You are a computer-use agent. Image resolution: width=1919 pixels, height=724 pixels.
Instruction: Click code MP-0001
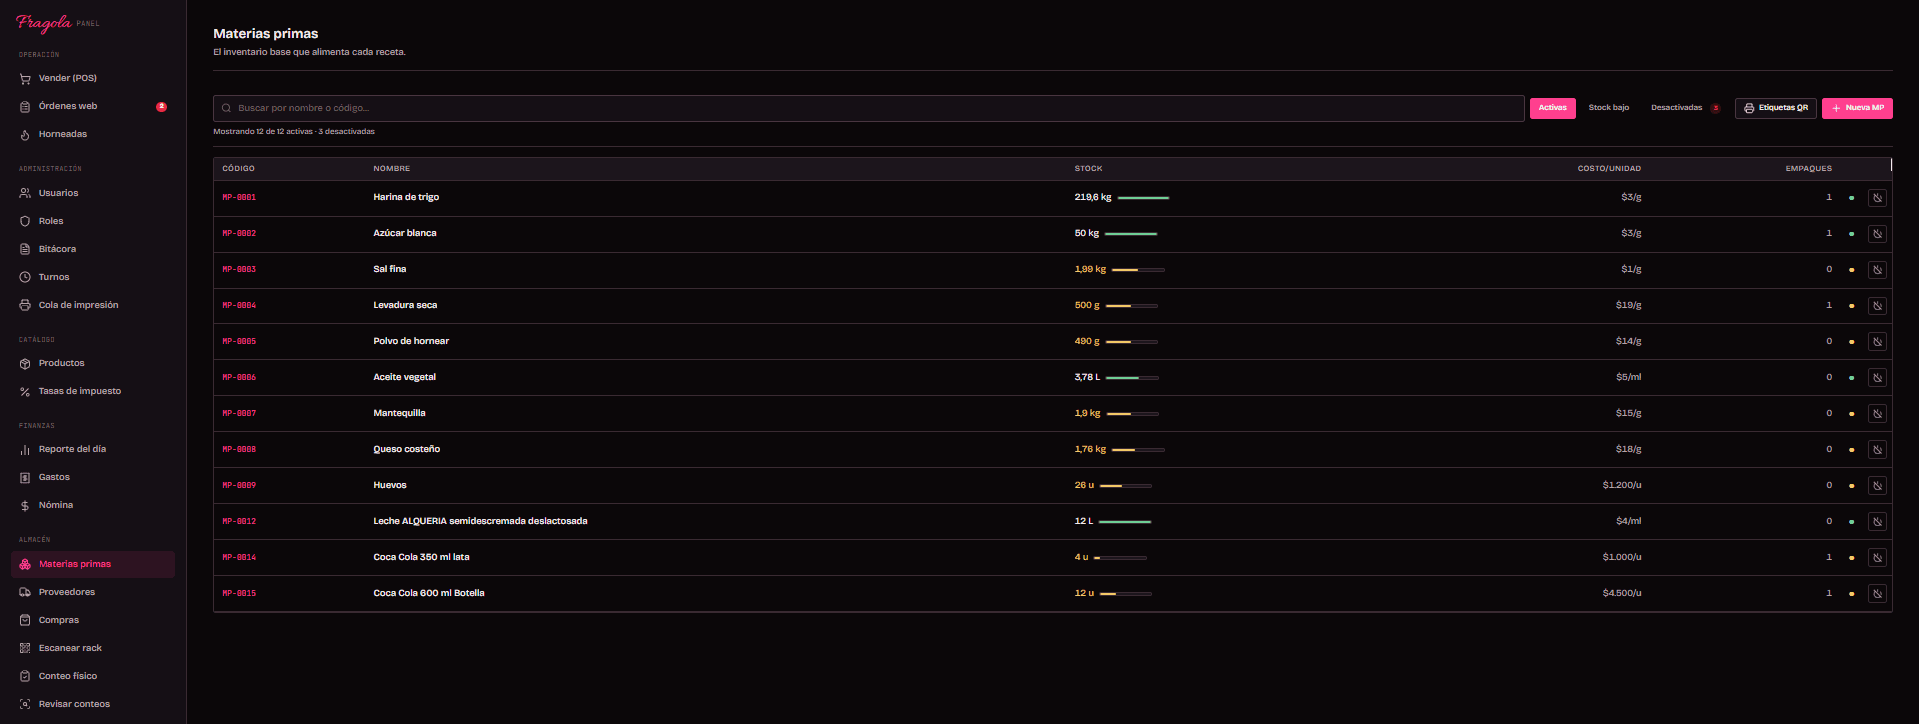coord(239,198)
